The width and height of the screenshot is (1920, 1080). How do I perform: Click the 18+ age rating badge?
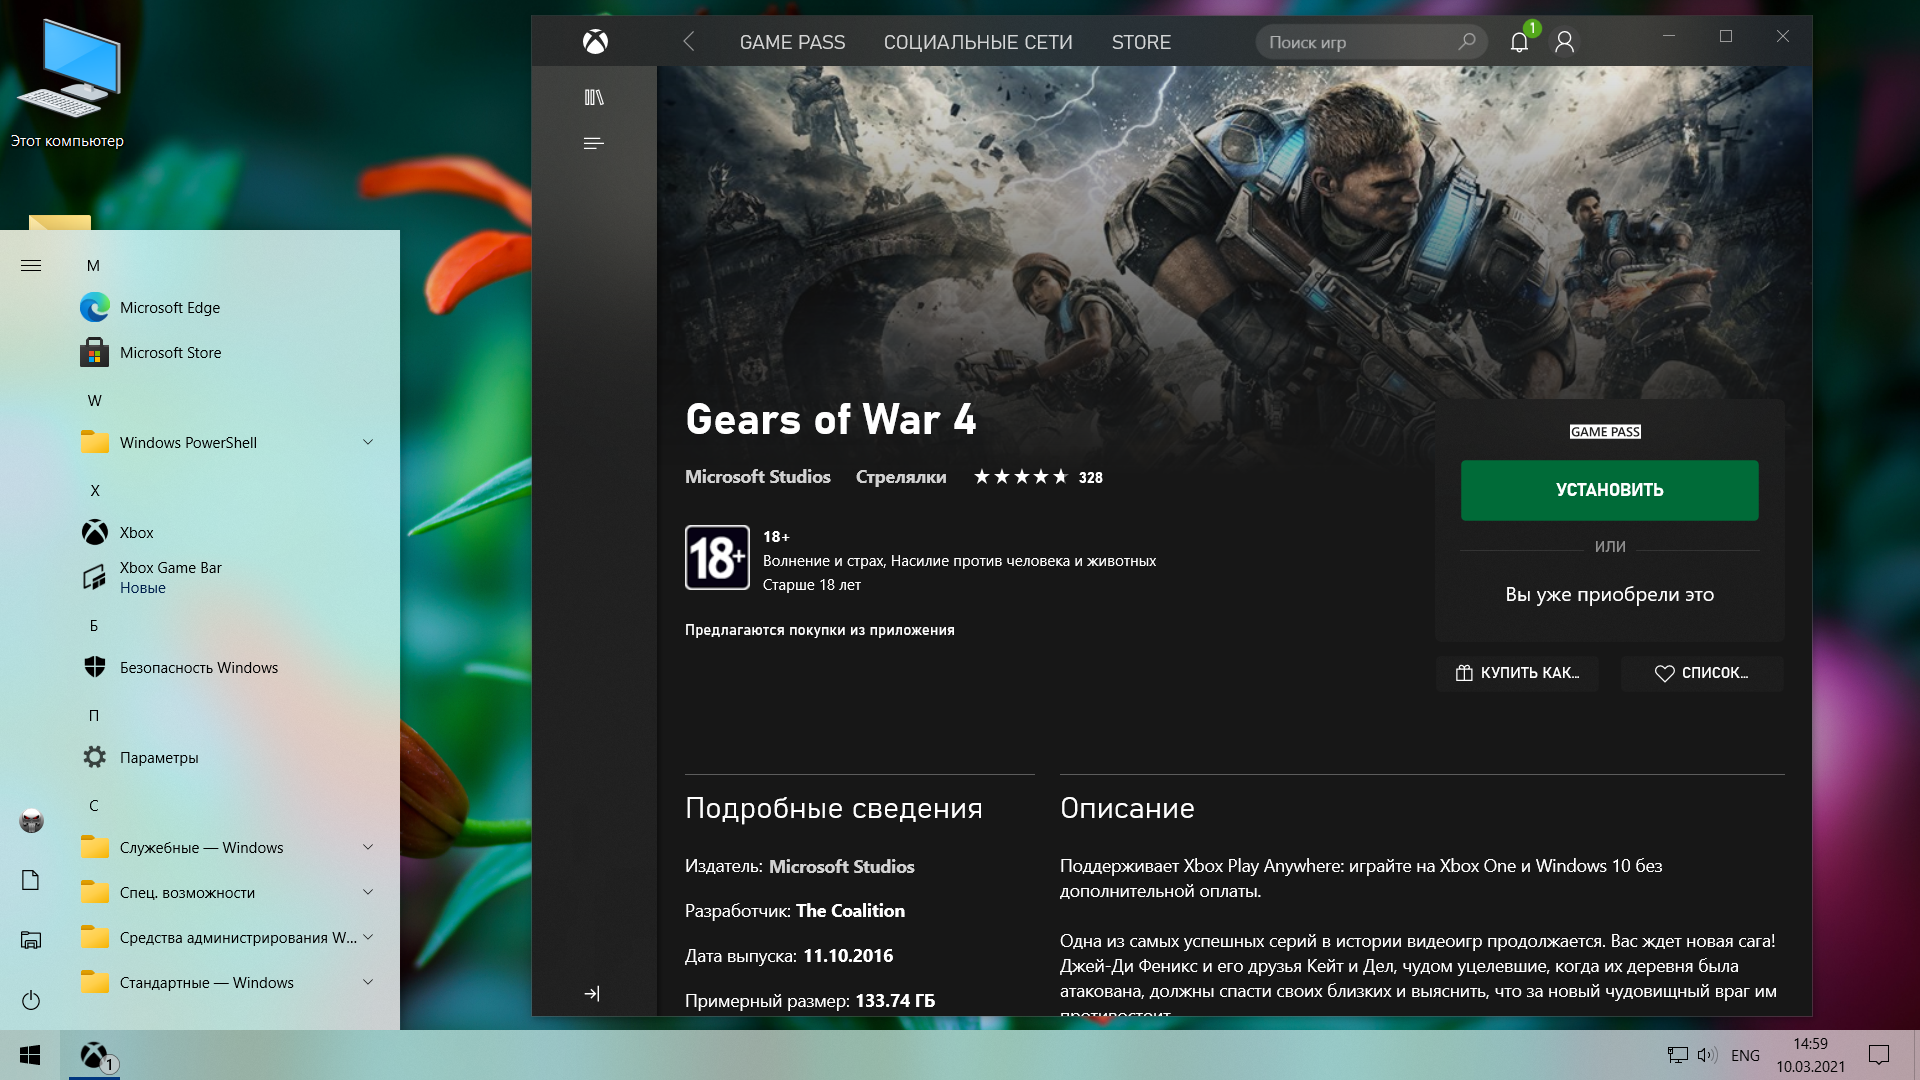(717, 557)
